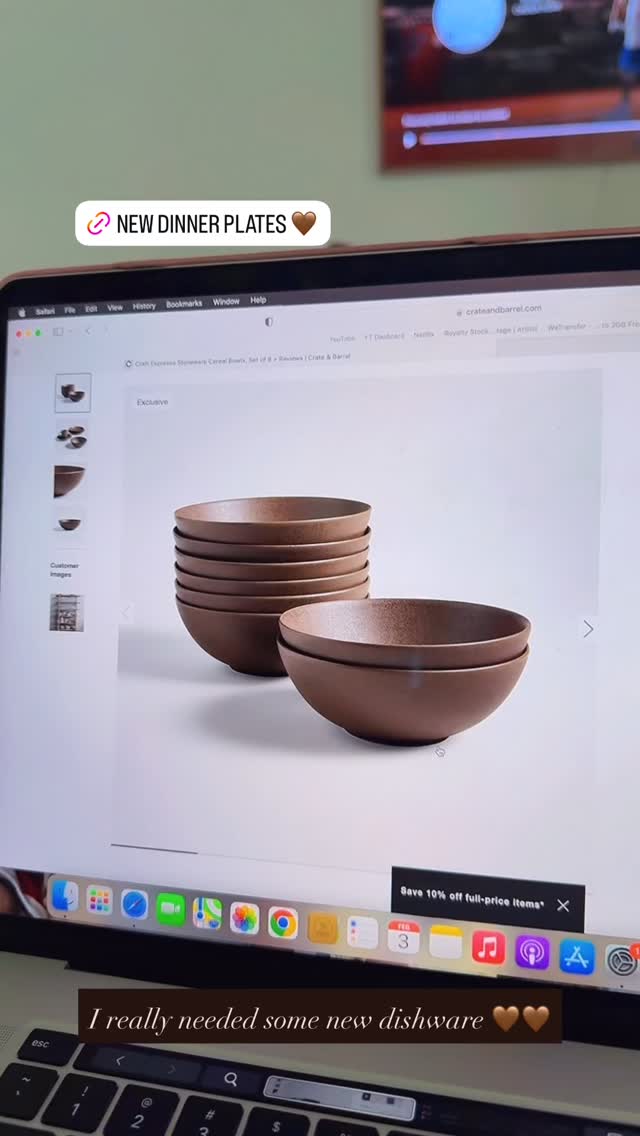Viewport: 640px width, 1136px height.
Task: Close the Save 10% off banner
Action: (563, 905)
